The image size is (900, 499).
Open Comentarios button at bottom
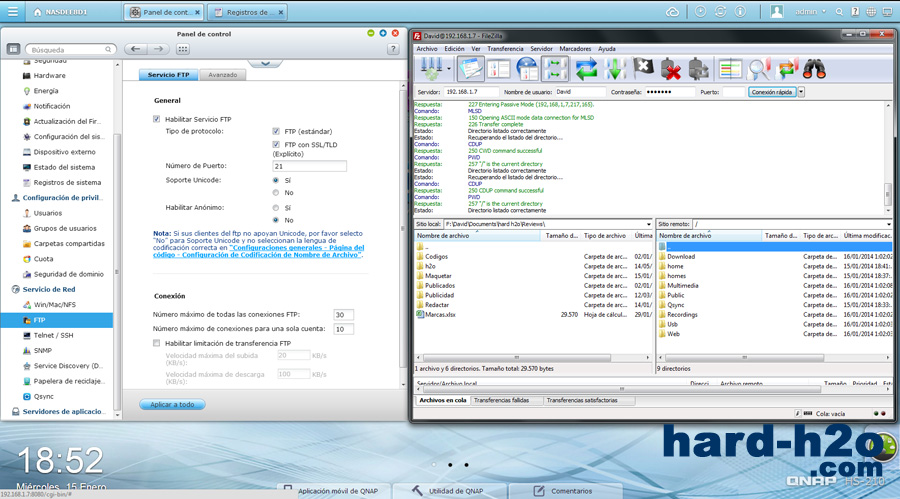click(x=564, y=491)
